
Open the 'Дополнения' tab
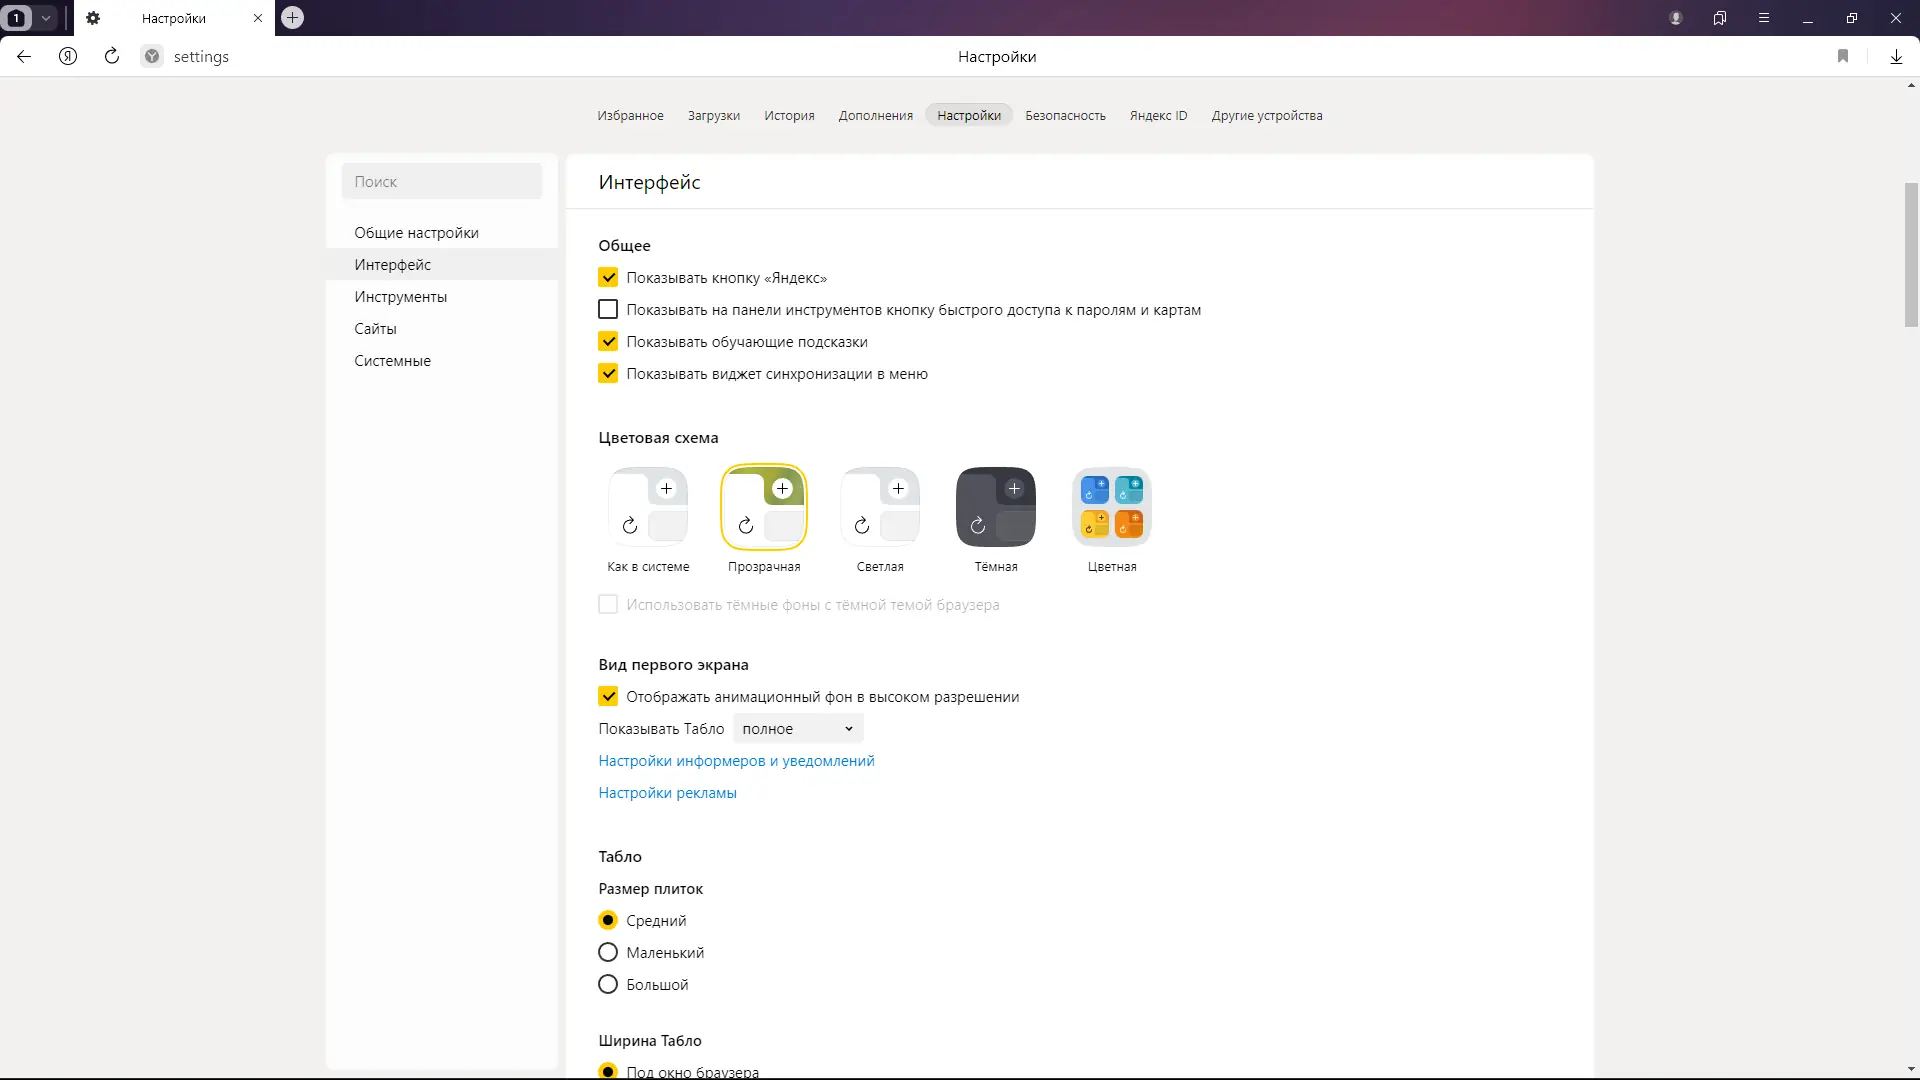coord(875,116)
